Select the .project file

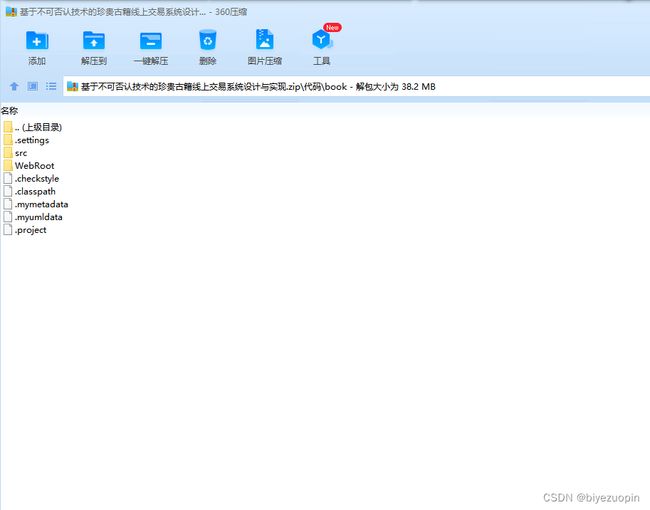[25, 230]
